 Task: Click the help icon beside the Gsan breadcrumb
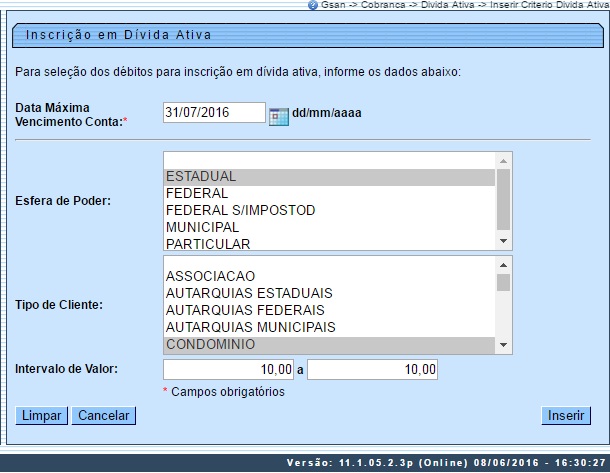[313, 5]
